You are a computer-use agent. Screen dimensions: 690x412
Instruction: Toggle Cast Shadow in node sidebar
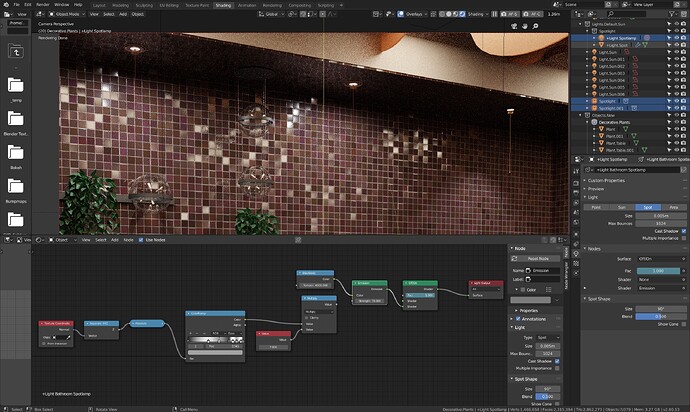pyautogui.click(x=557, y=361)
